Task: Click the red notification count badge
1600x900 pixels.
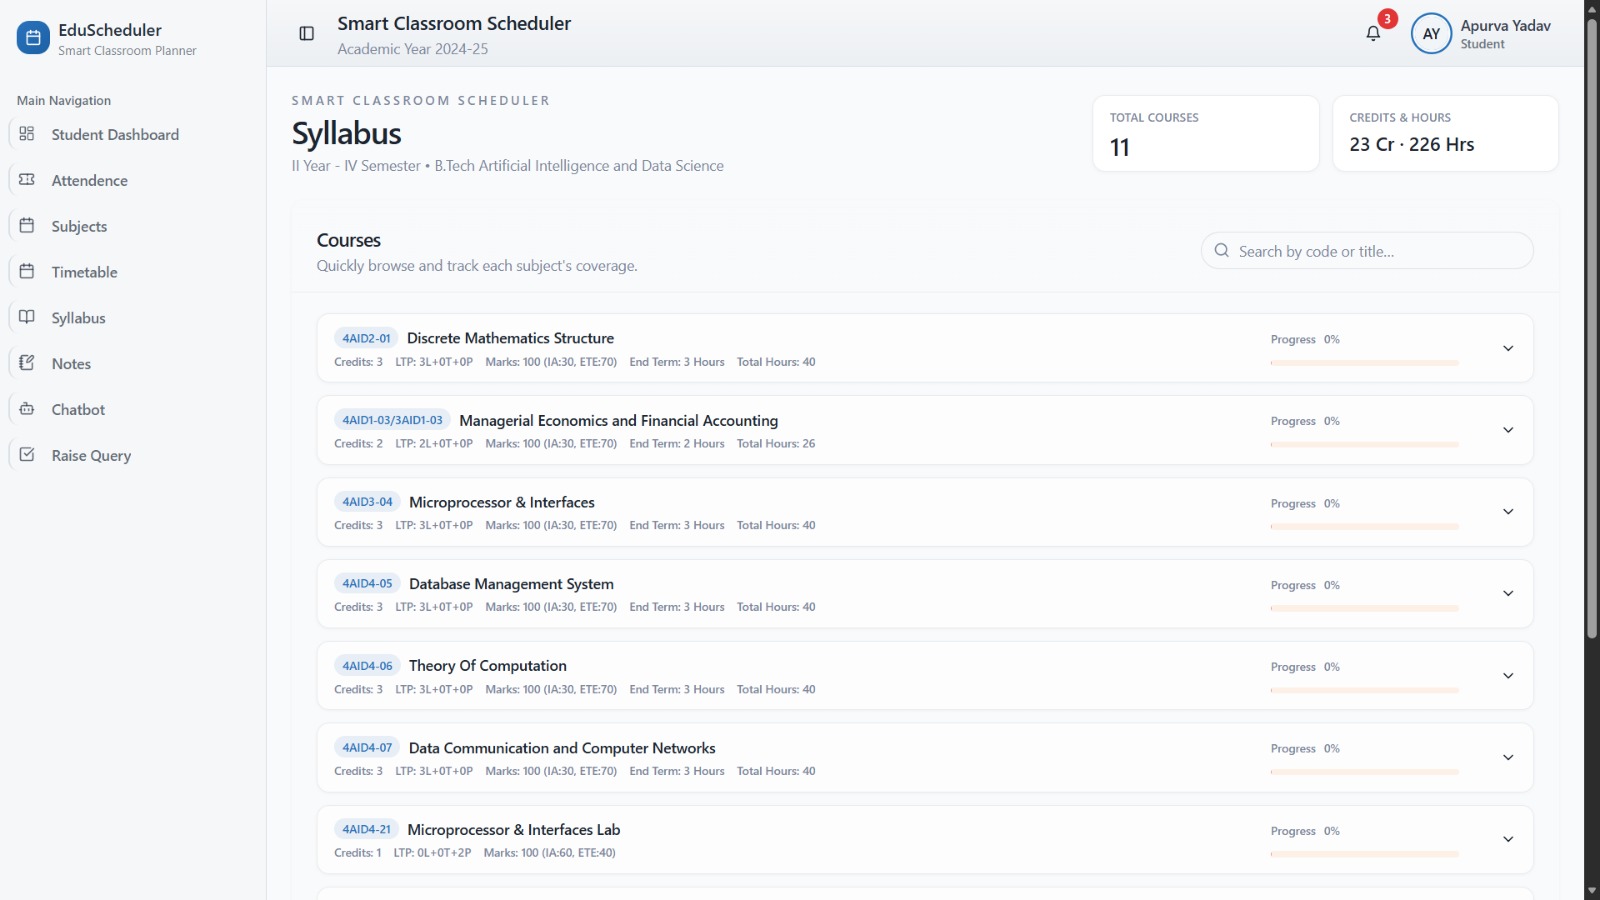Action: [x=1387, y=19]
